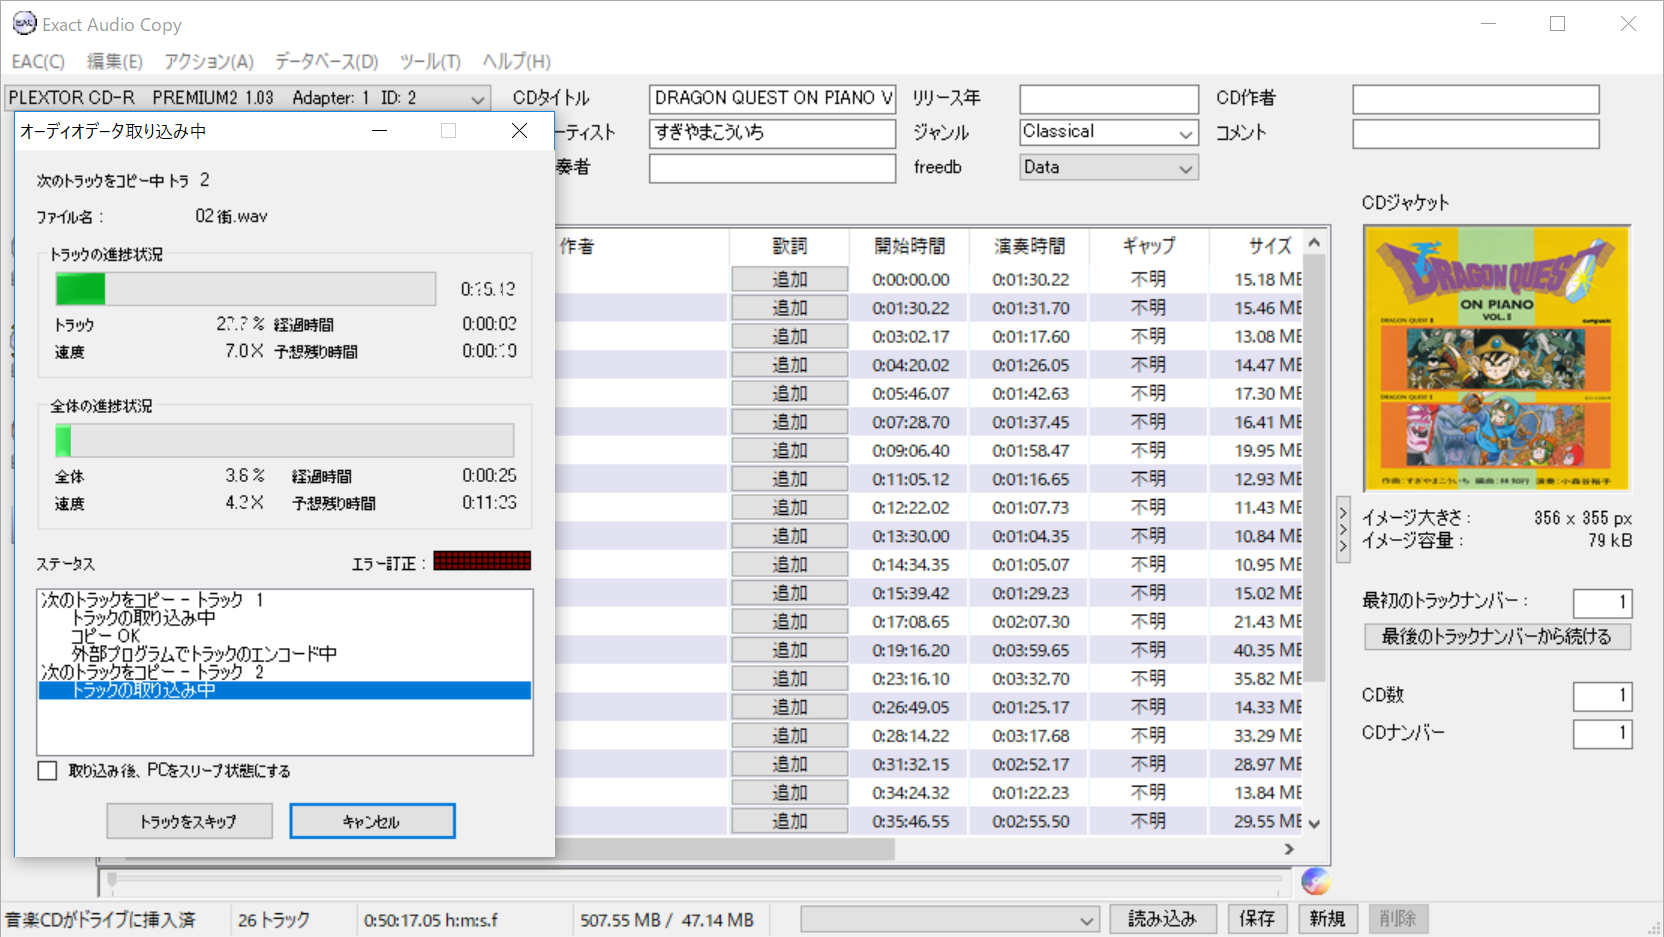Expand the panel arrows left of CD jacket info

click(x=1343, y=530)
